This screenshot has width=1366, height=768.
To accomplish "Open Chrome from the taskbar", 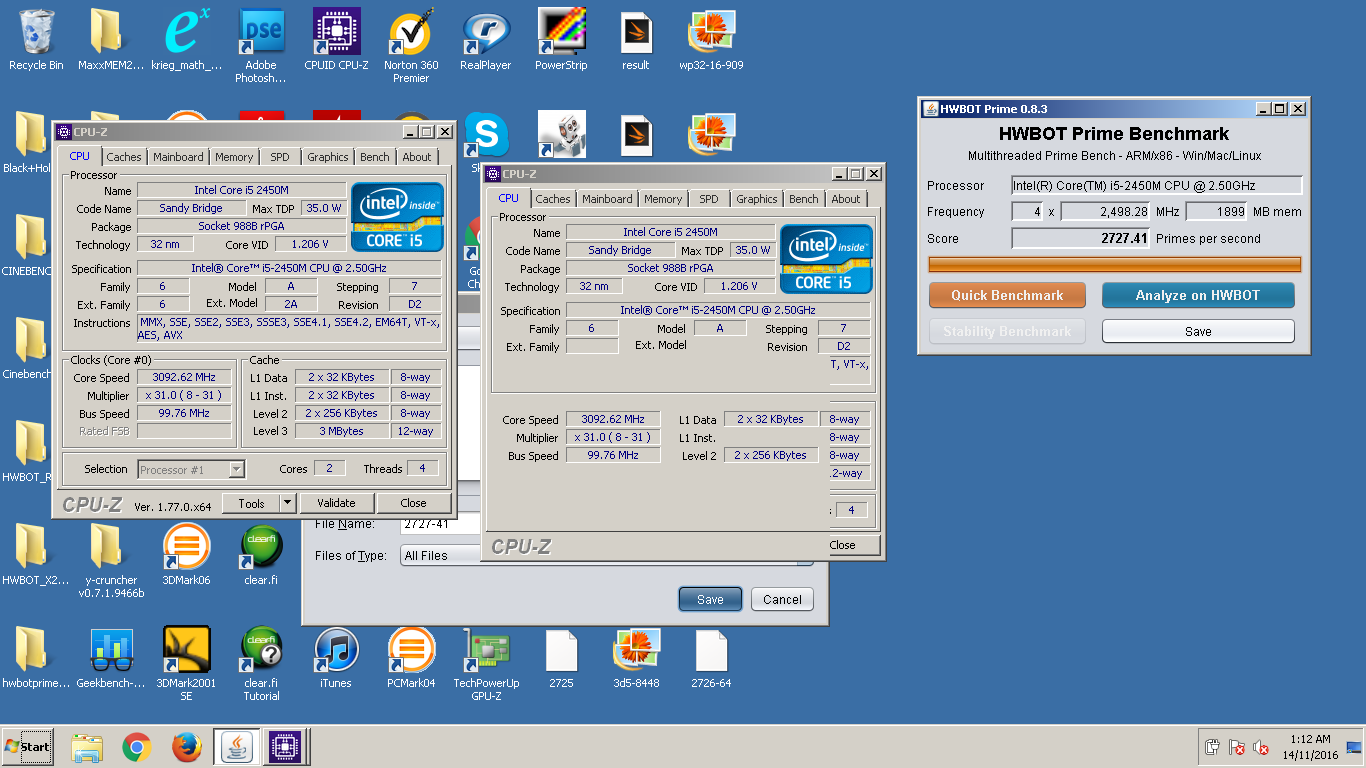I will coord(136,747).
